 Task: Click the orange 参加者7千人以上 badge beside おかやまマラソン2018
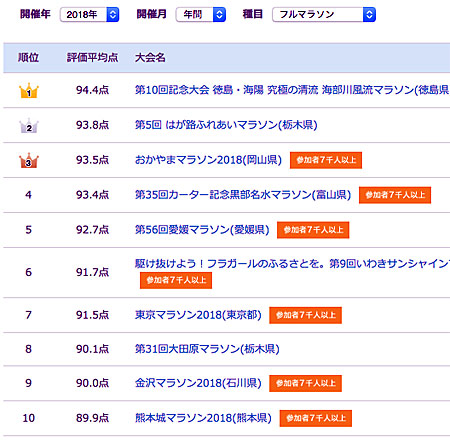326,160
